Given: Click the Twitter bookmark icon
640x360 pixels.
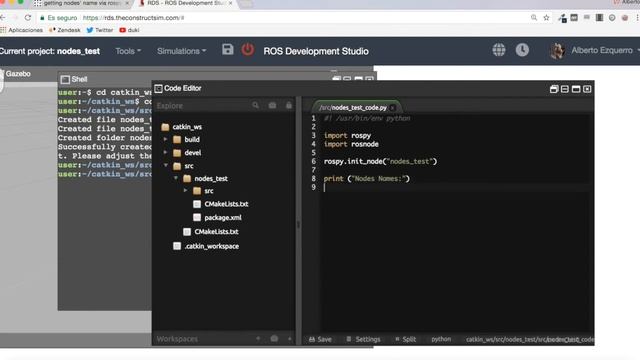Looking at the screenshot, I should pos(90,30).
